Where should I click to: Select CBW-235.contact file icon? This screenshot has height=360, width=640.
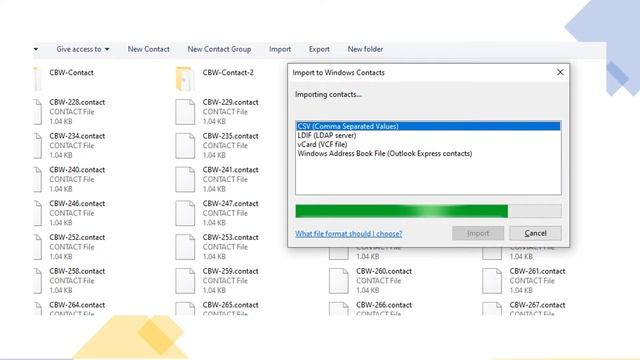[185, 146]
